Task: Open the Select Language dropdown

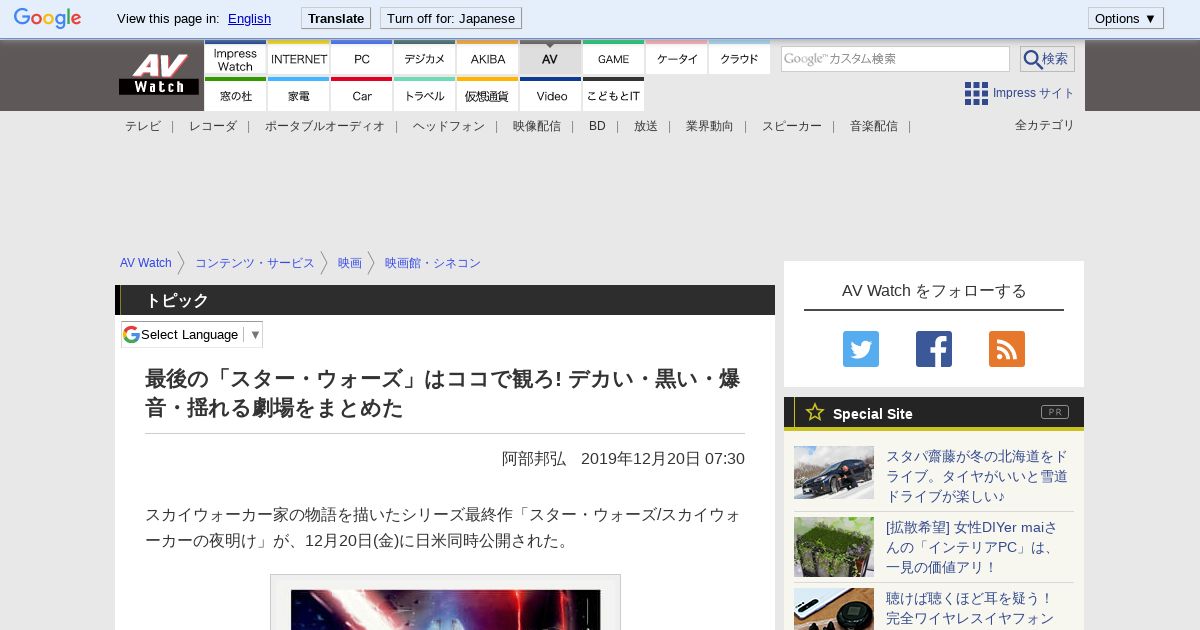Action: coord(192,334)
